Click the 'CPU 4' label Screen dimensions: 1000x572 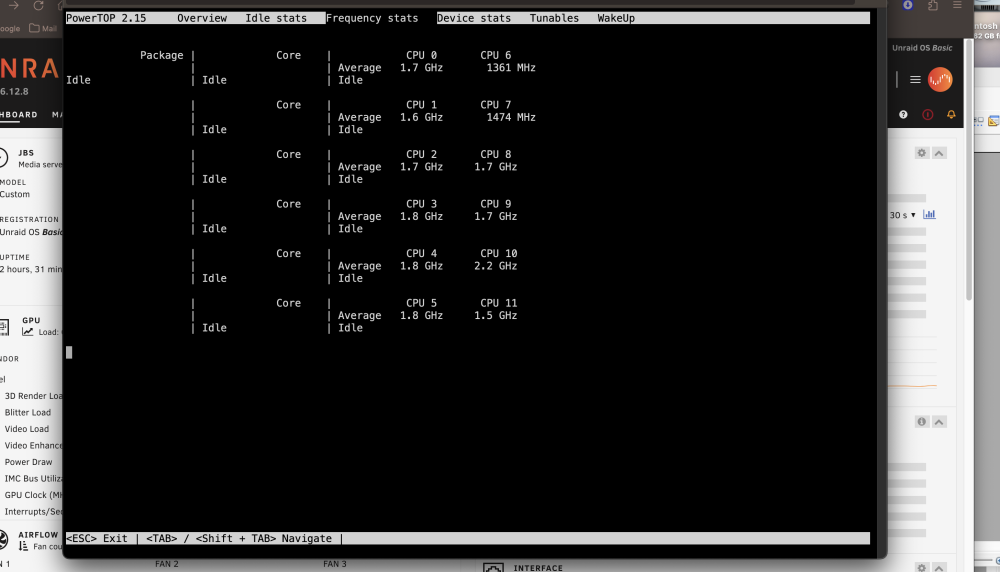coord(421,253)
